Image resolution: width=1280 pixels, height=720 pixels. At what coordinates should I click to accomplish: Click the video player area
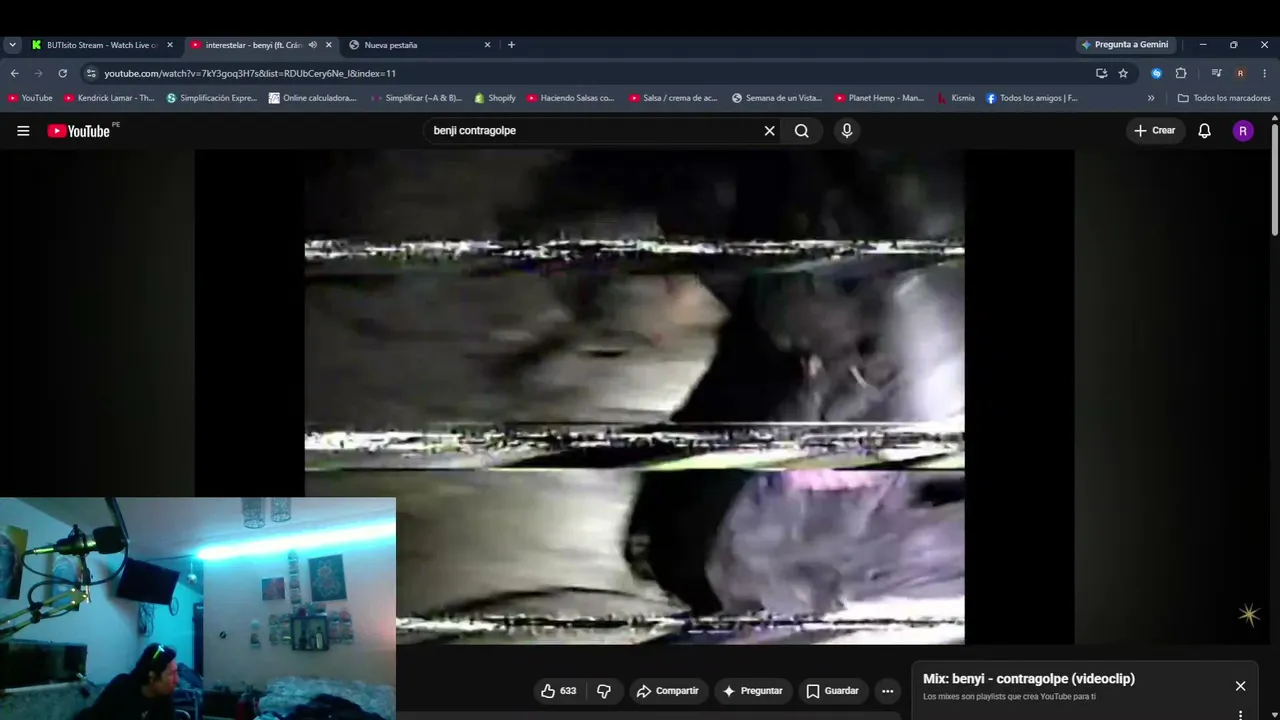[634, 397]
